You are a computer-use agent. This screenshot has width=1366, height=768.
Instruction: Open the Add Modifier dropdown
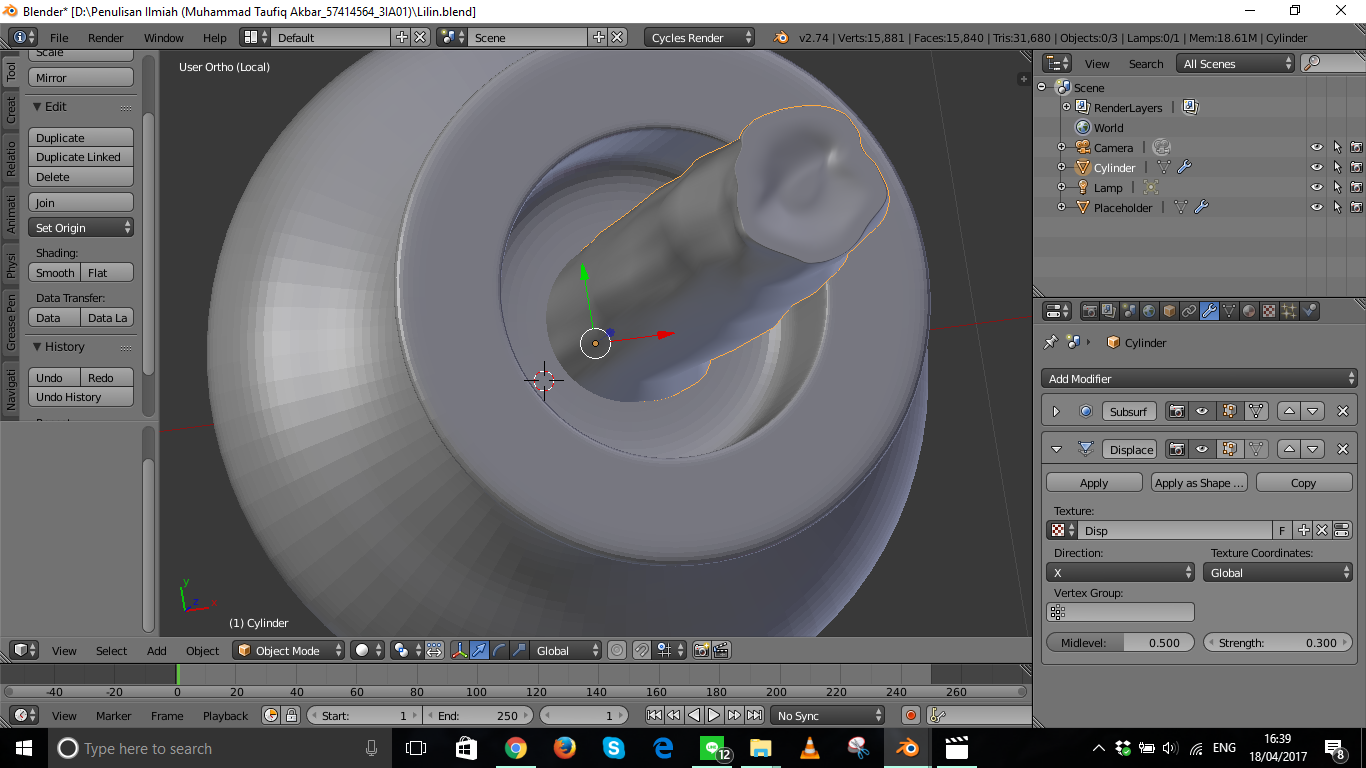click(1199, 378)
